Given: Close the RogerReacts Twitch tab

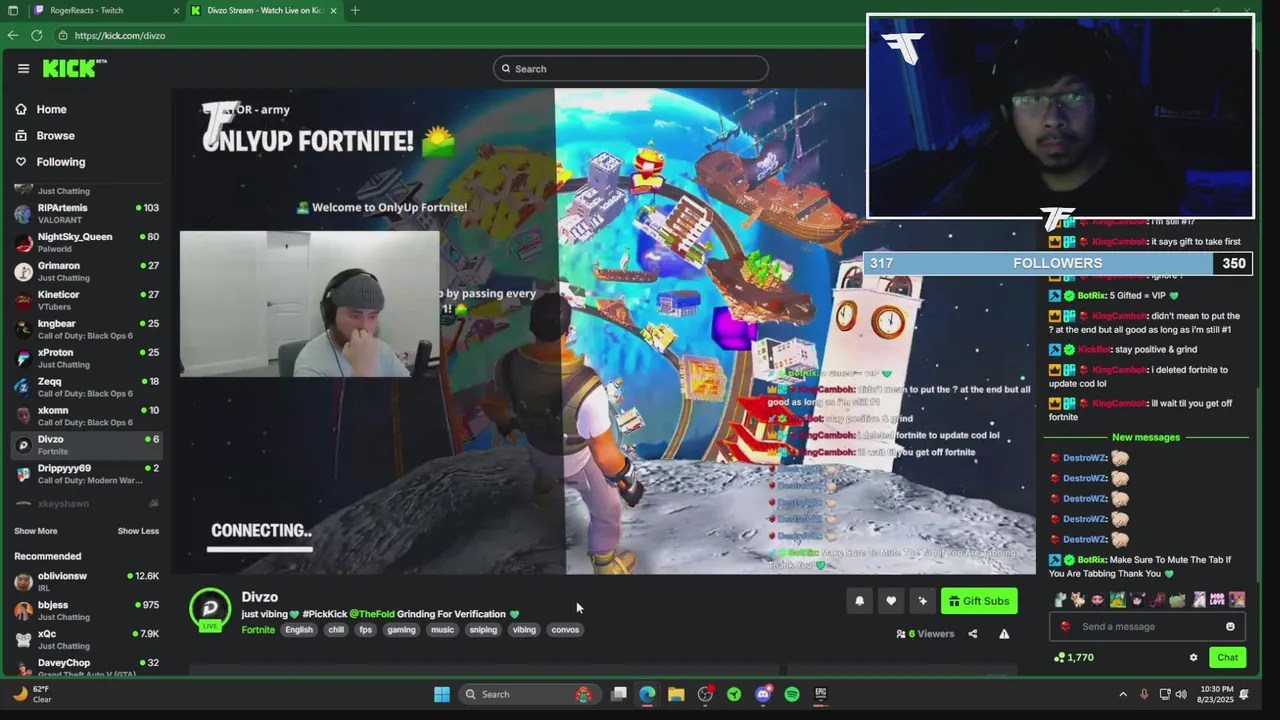Looking at the screenshot, I should [x=176, y=10].
